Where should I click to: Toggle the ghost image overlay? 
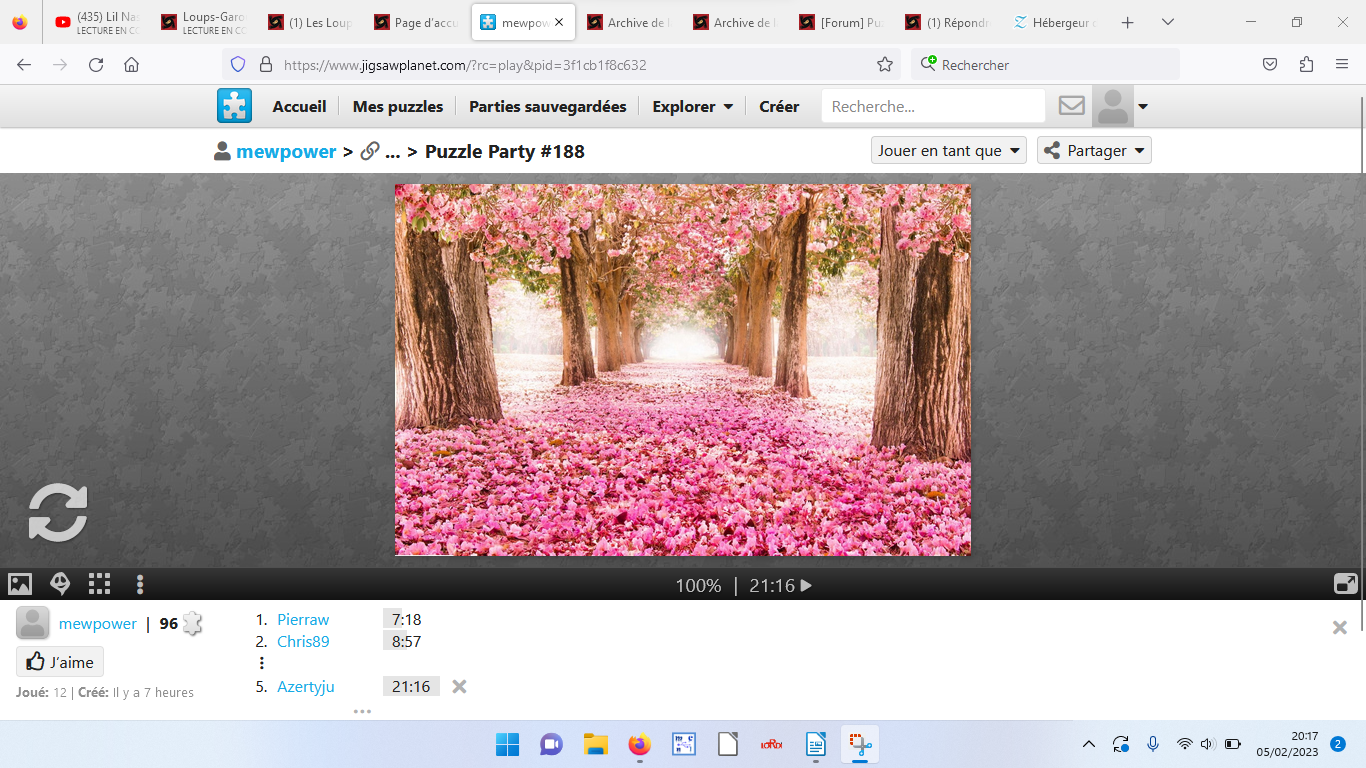(60, 584)
